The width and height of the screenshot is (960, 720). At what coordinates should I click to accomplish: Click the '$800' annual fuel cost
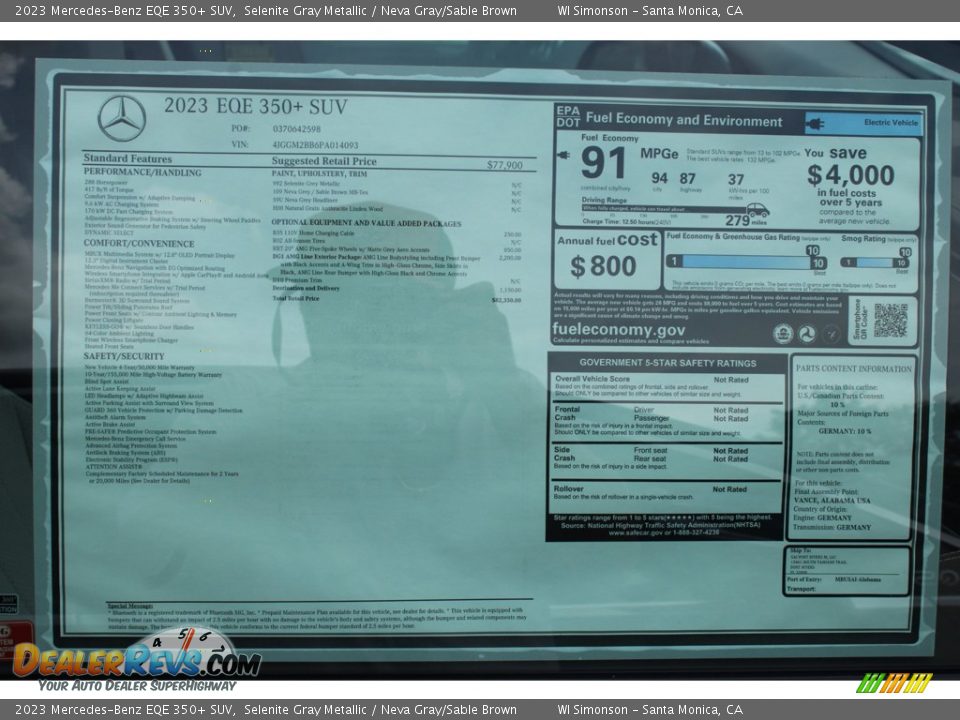604,266
